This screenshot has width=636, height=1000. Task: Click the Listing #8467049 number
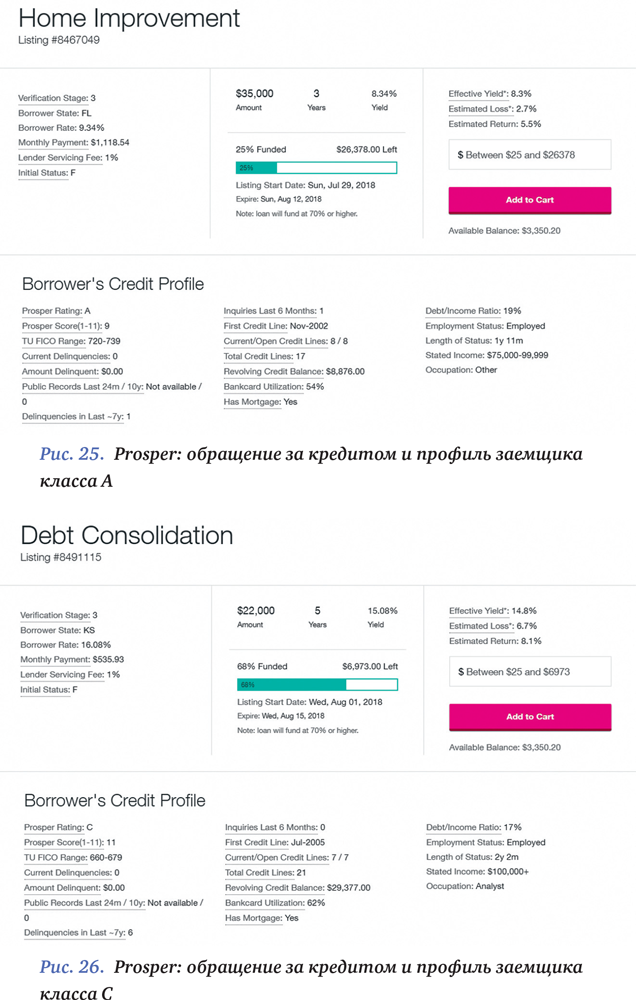coord(59,41)
